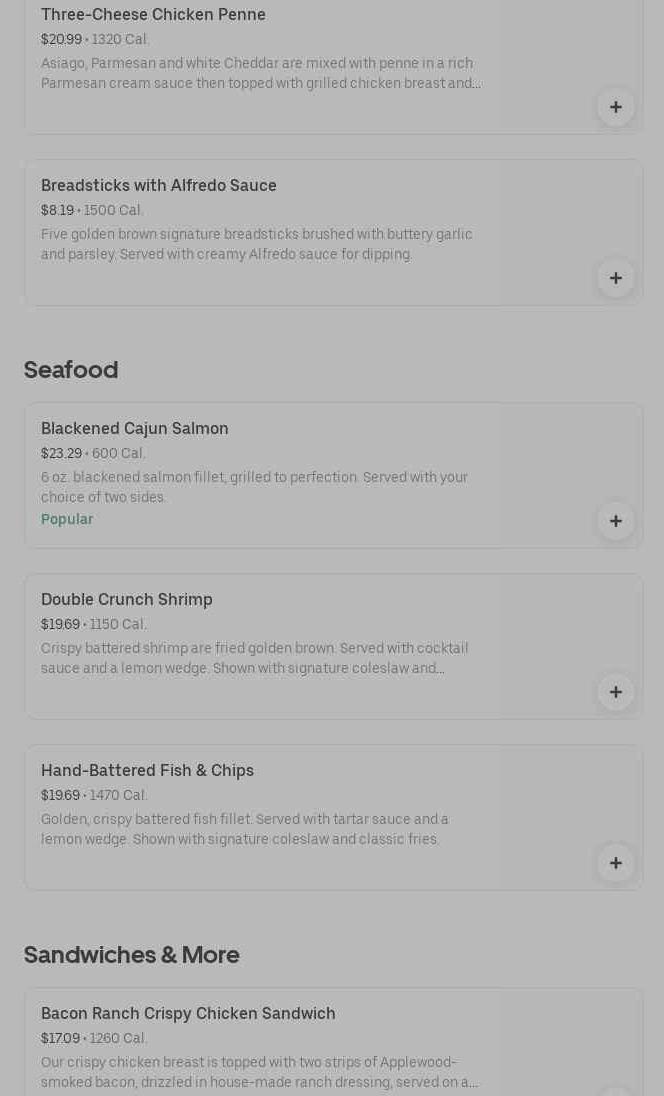
Task: Open the Double Crunch Shrimp title
Action: [127, 599]
